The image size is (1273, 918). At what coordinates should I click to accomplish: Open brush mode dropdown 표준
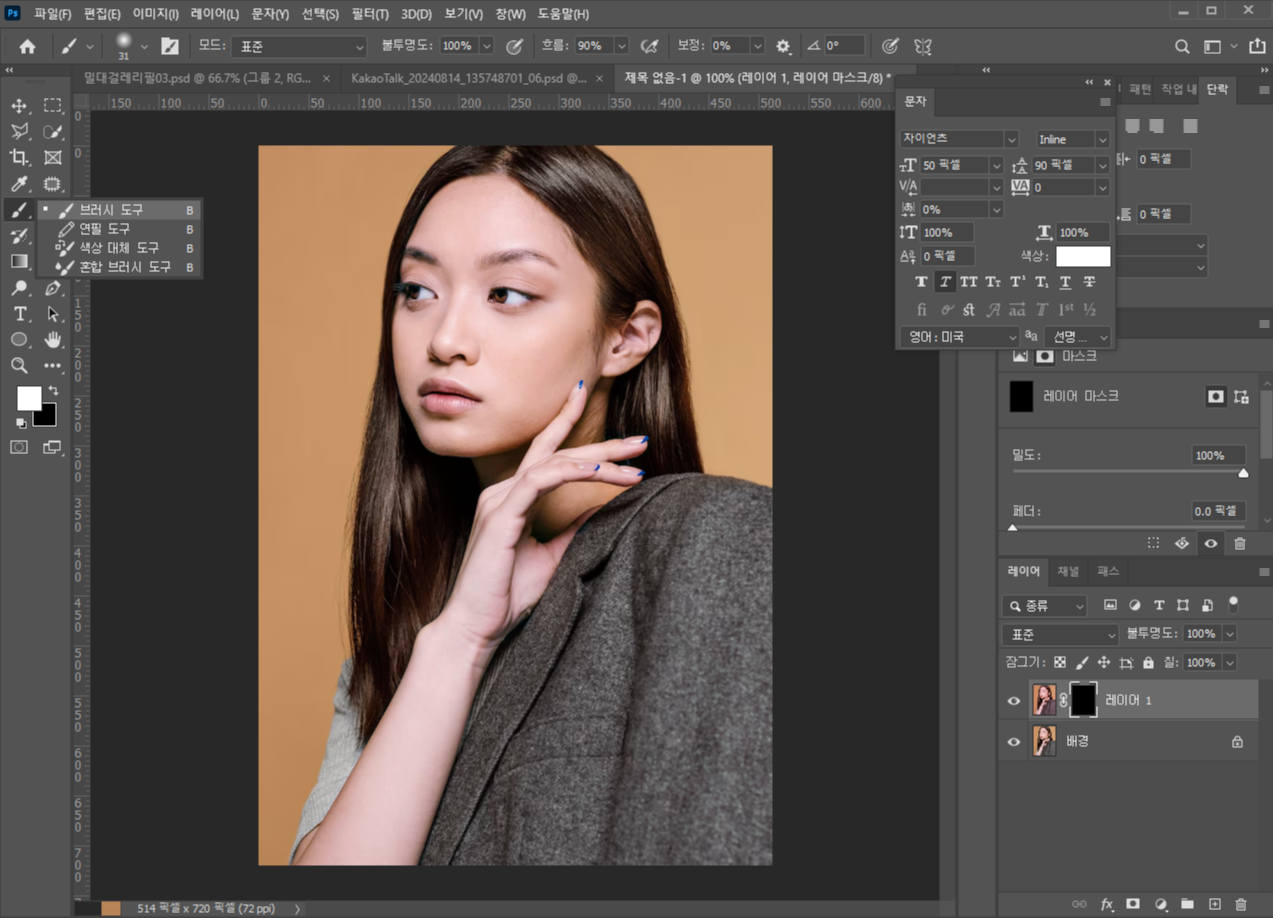(299, 46)
